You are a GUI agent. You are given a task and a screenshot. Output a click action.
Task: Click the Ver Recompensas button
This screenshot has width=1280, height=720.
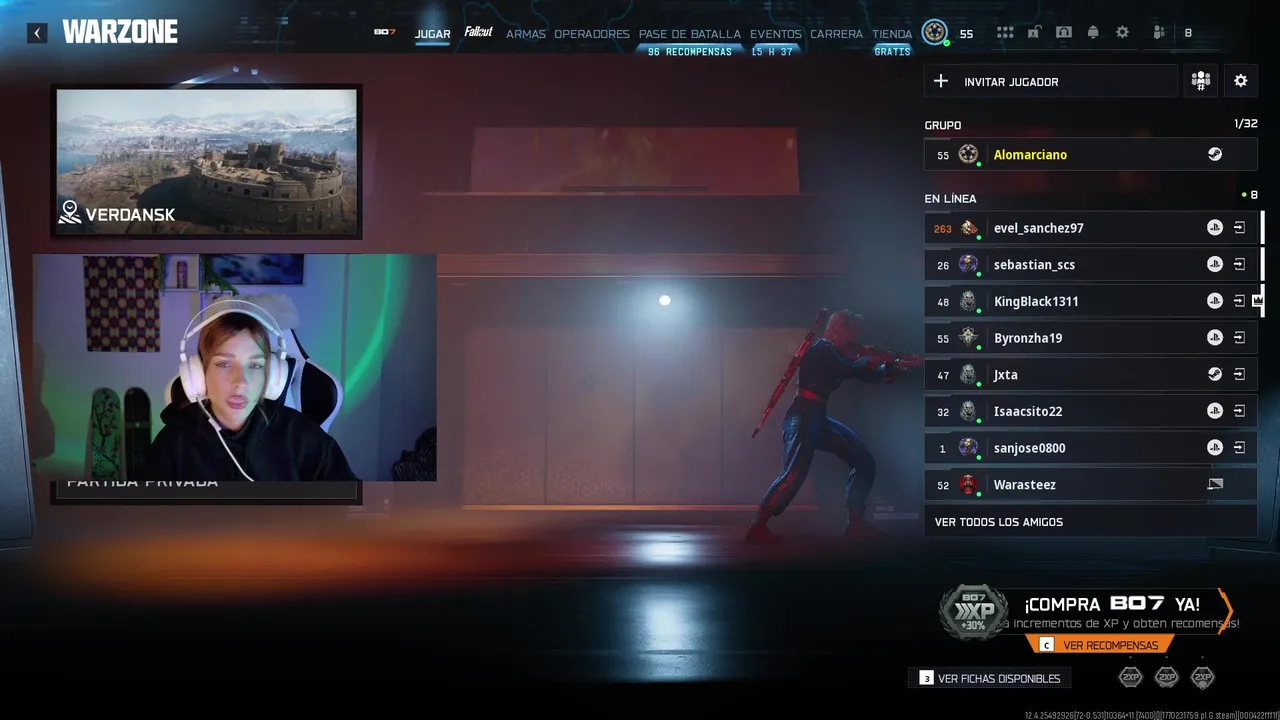coord(1100,645)
